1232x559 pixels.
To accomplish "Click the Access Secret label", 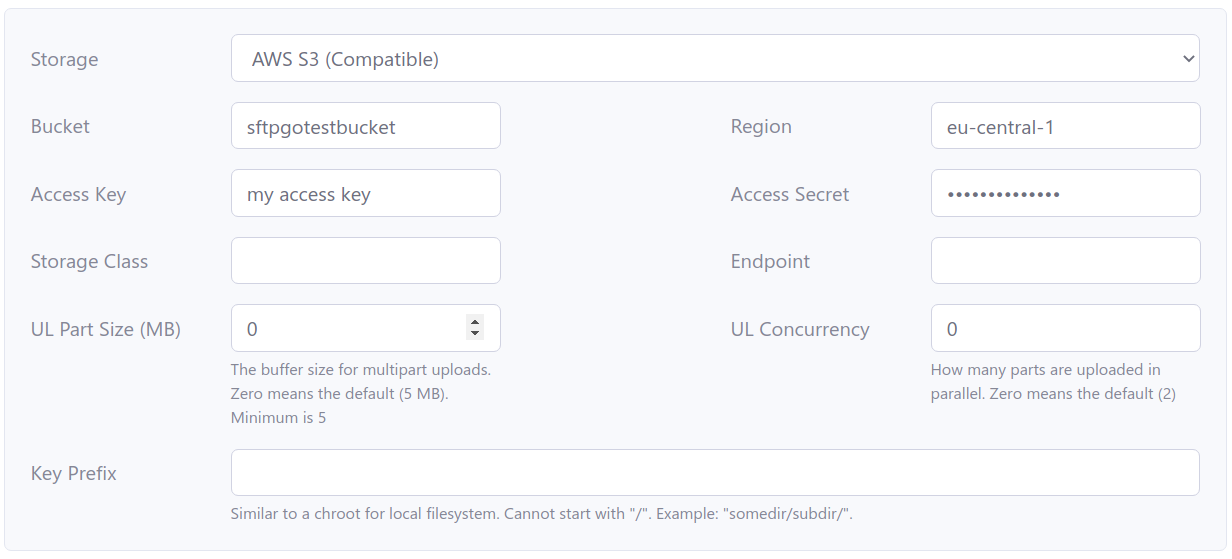I will point(789,194).
